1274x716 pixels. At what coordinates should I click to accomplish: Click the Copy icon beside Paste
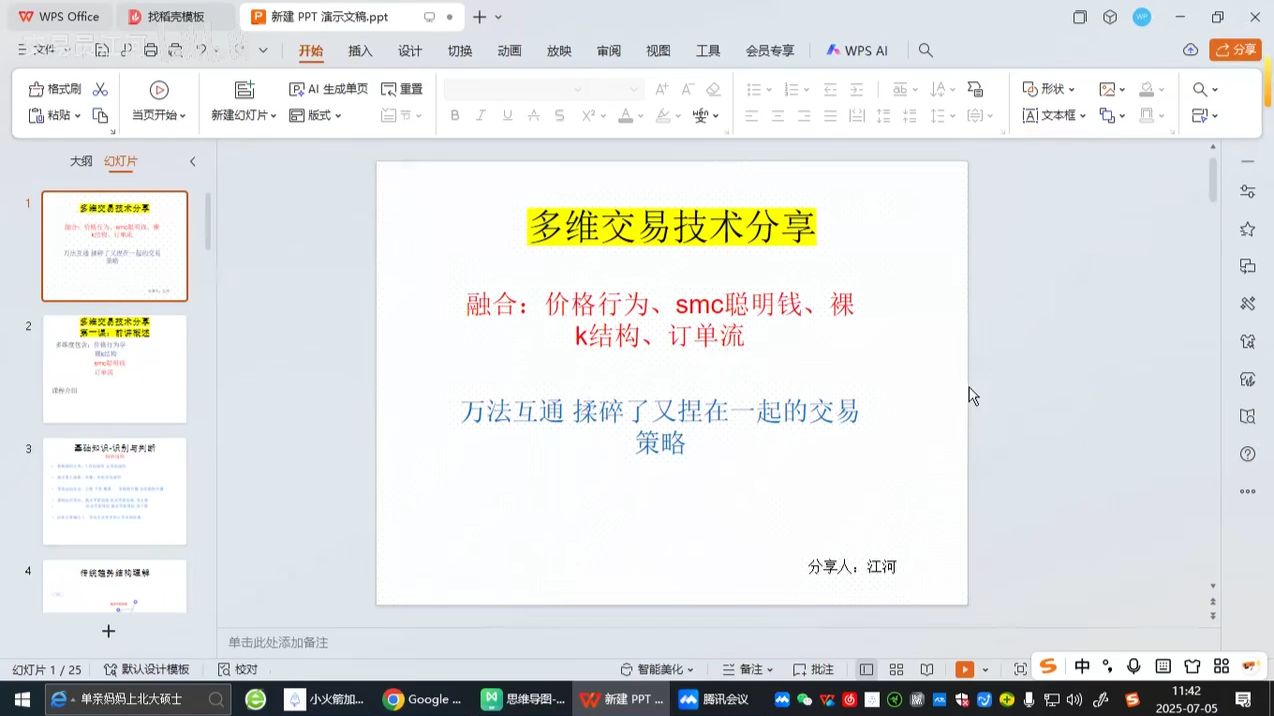(x=100, y=115)
